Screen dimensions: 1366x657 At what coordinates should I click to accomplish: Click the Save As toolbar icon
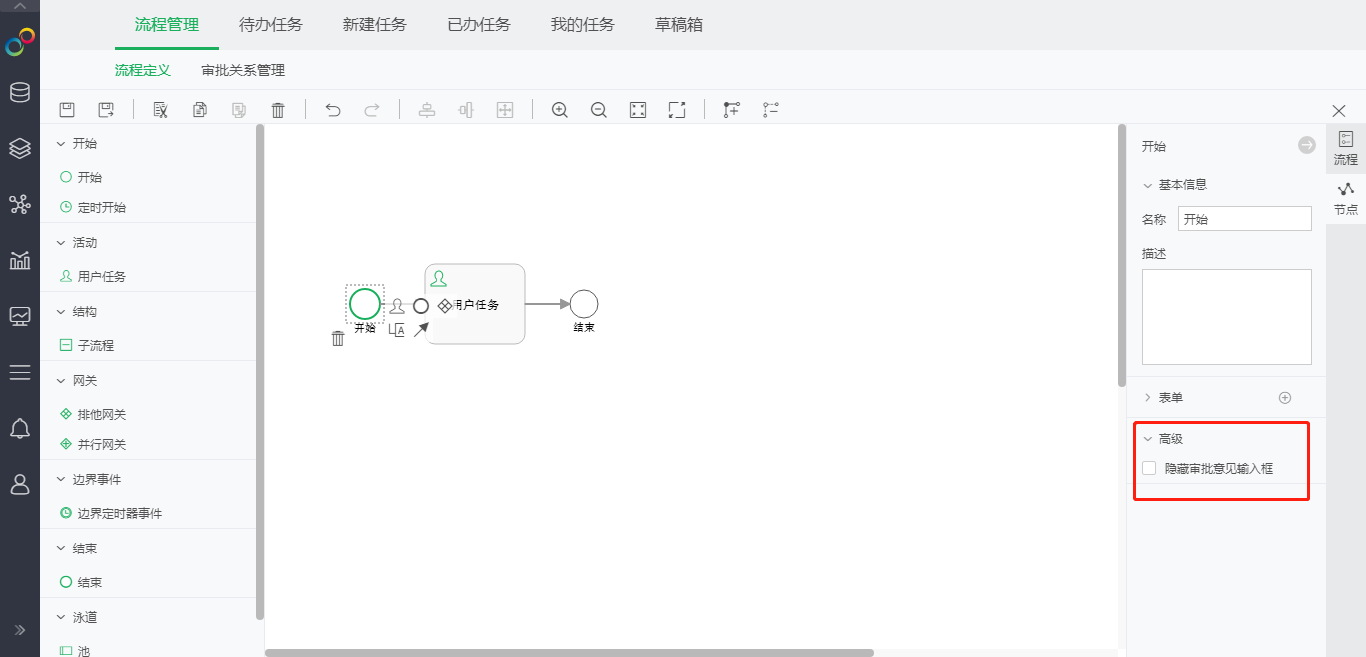[106, 110]
